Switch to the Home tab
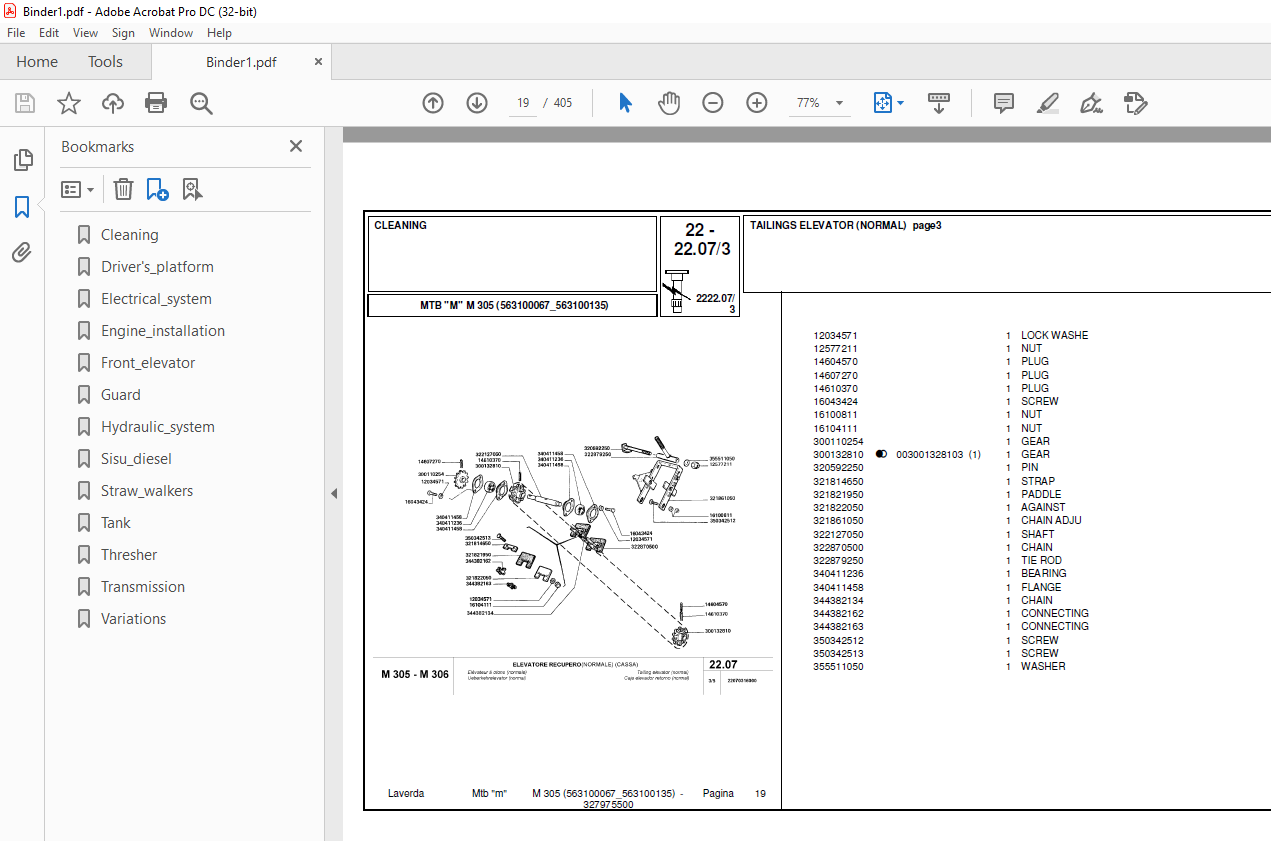 (37, 62)
